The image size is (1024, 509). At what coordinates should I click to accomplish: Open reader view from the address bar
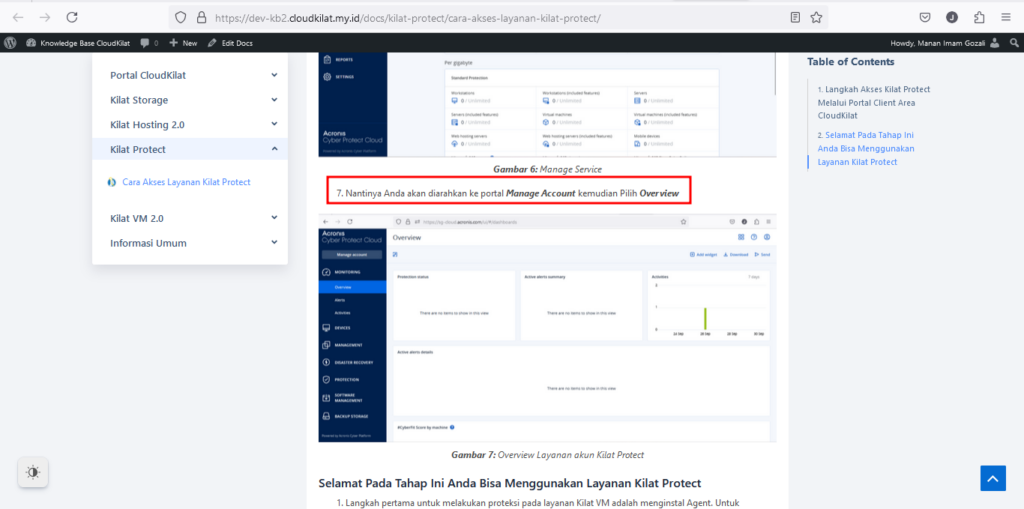coord(795,17)
